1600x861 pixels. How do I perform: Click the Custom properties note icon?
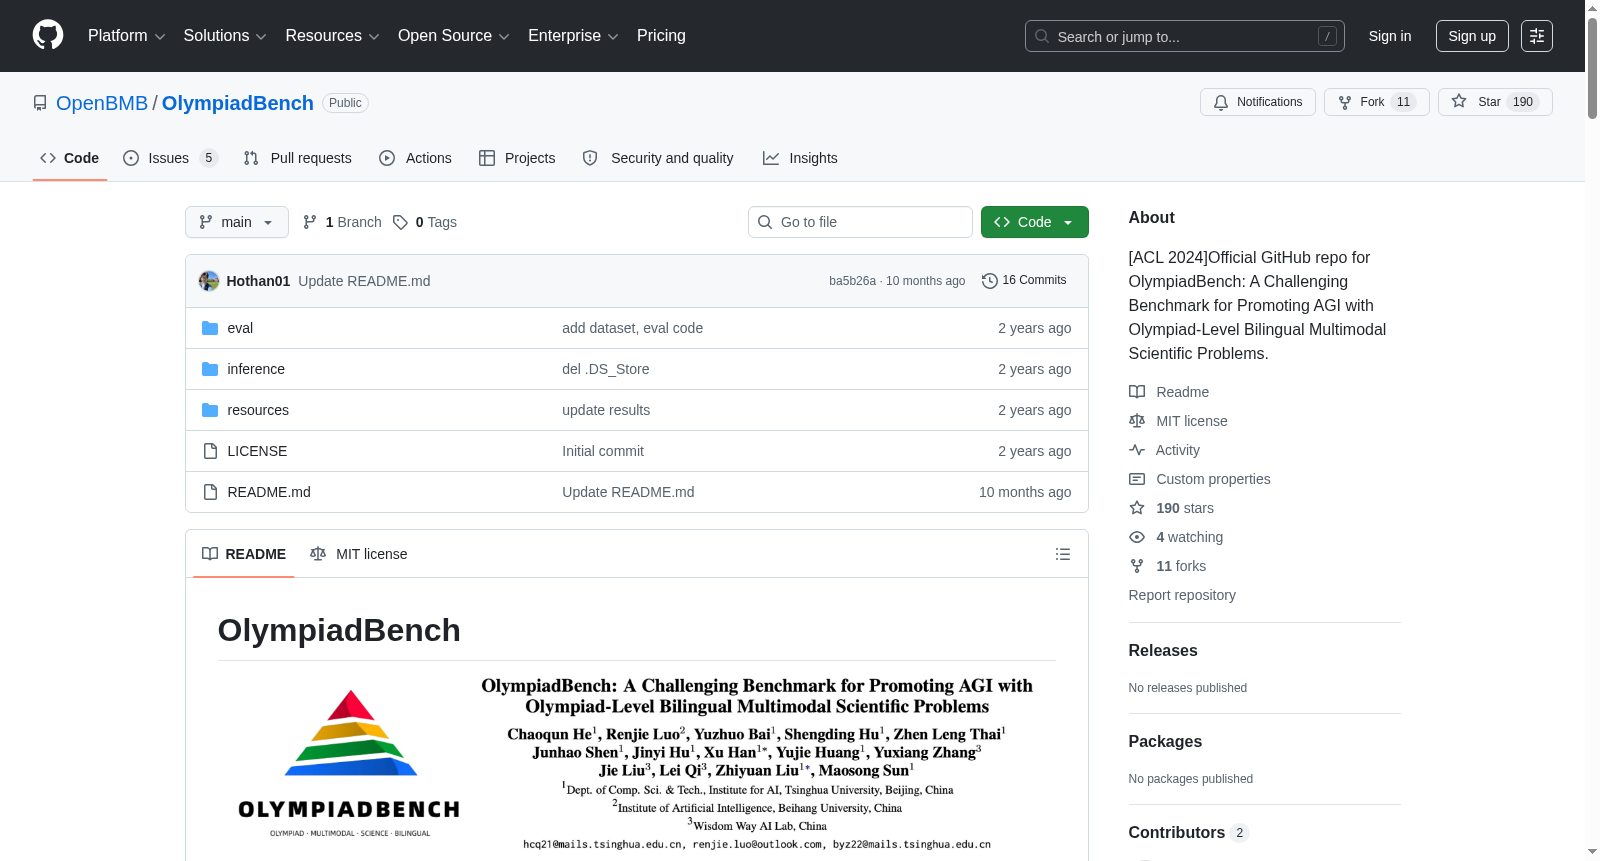click(x=1137, y=479)
